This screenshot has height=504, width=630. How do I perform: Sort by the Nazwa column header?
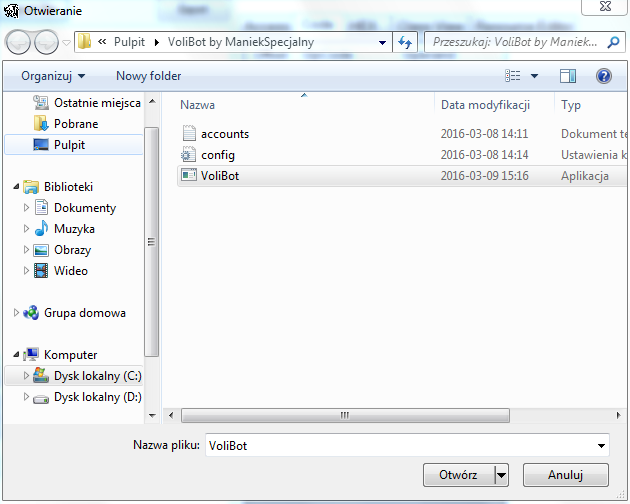[x=197, y=105]
